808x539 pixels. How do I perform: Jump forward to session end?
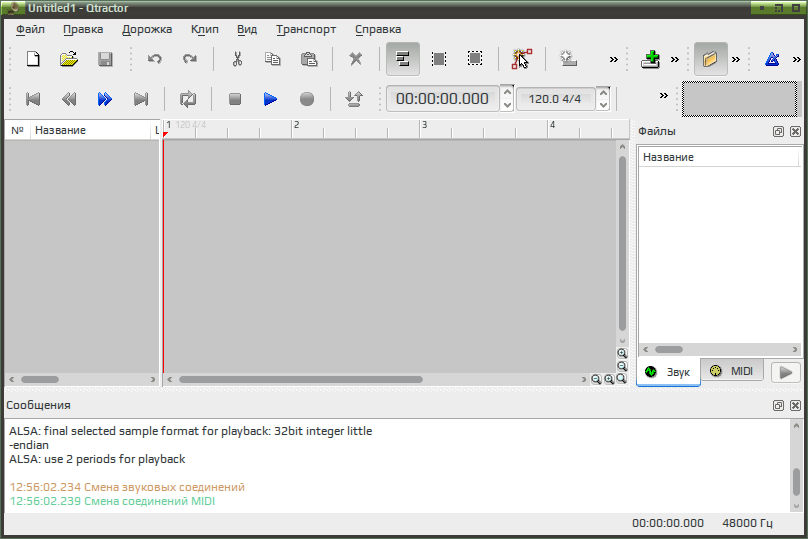point(141,99)
